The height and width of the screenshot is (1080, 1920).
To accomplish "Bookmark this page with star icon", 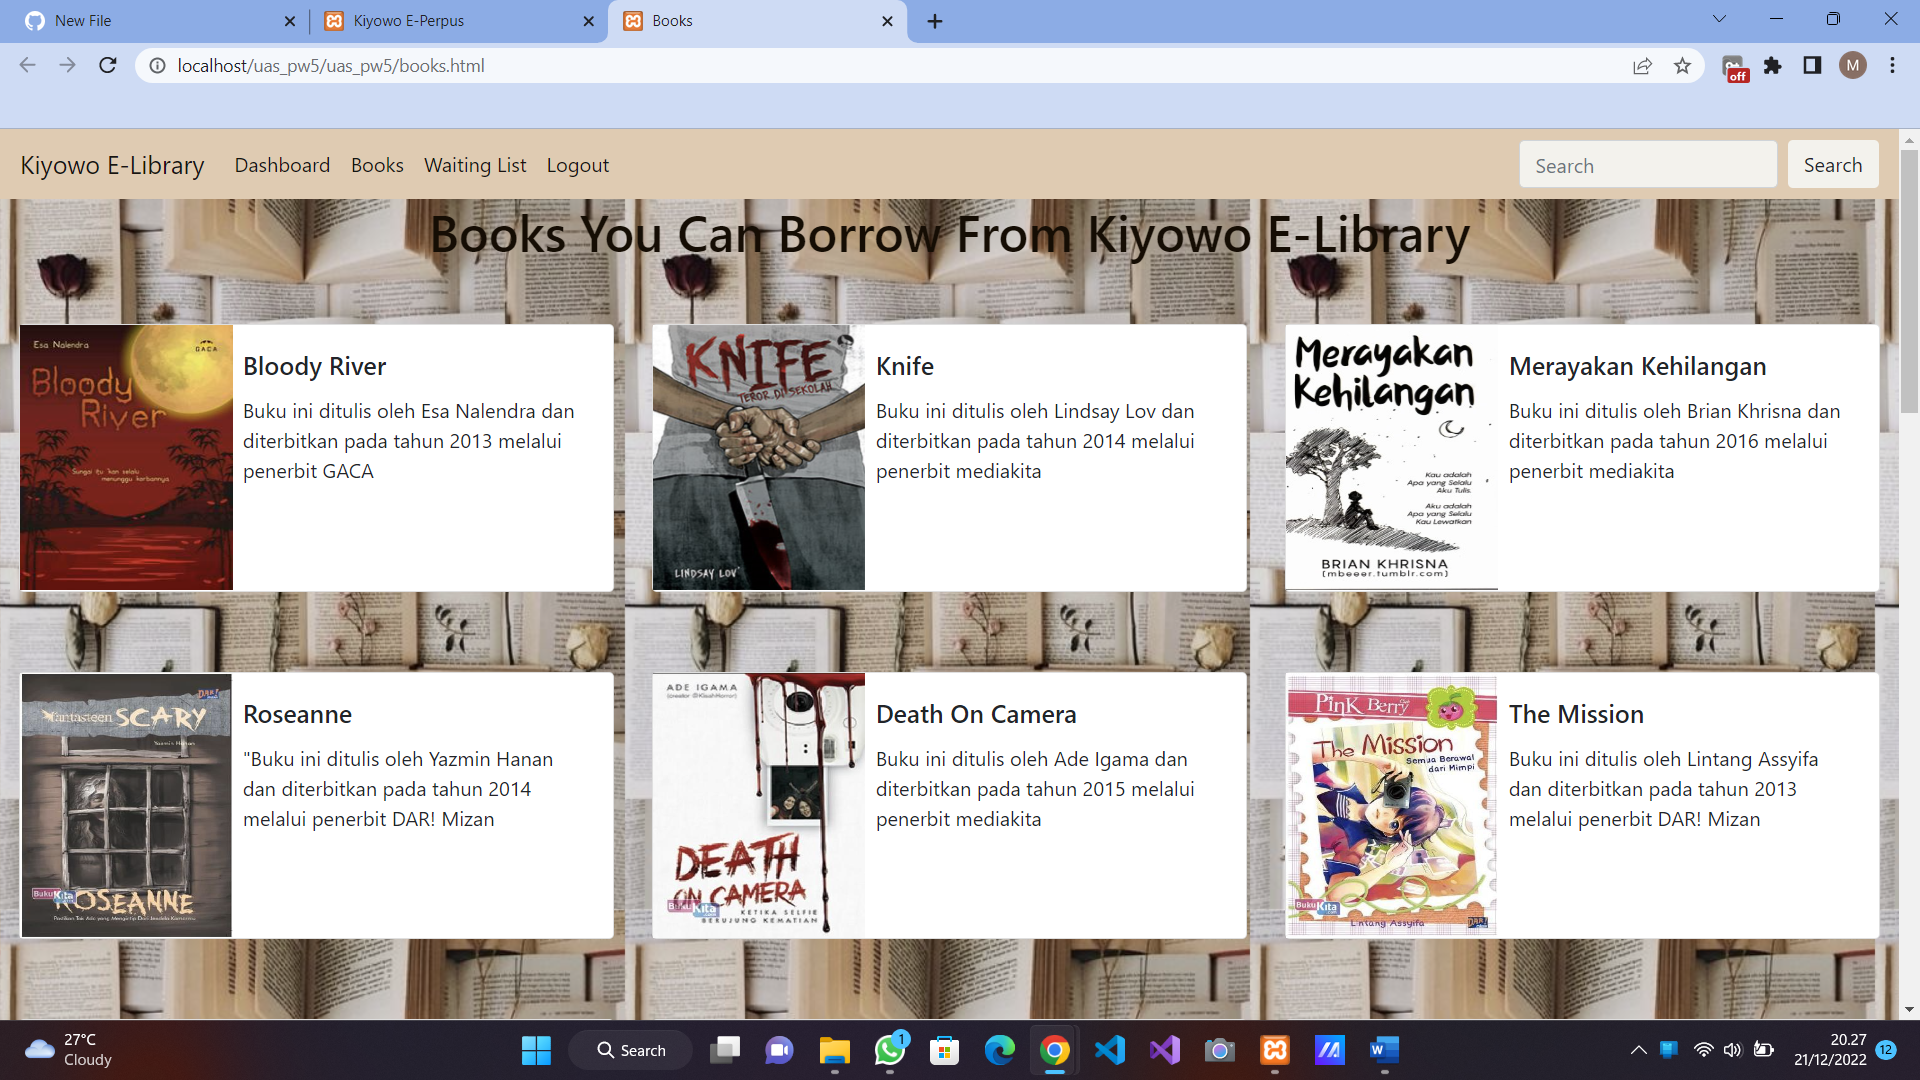I will coord(1682,66).
